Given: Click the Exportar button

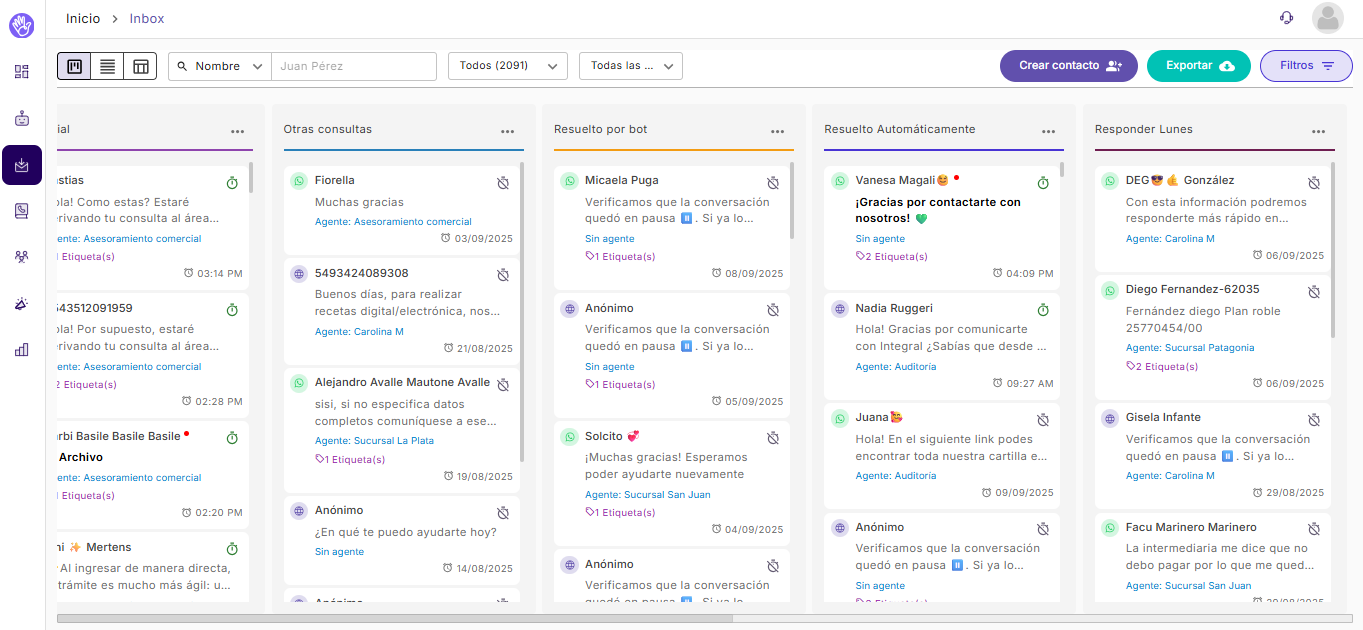Looking at the screenshot, I should [x=1198, y=66].
